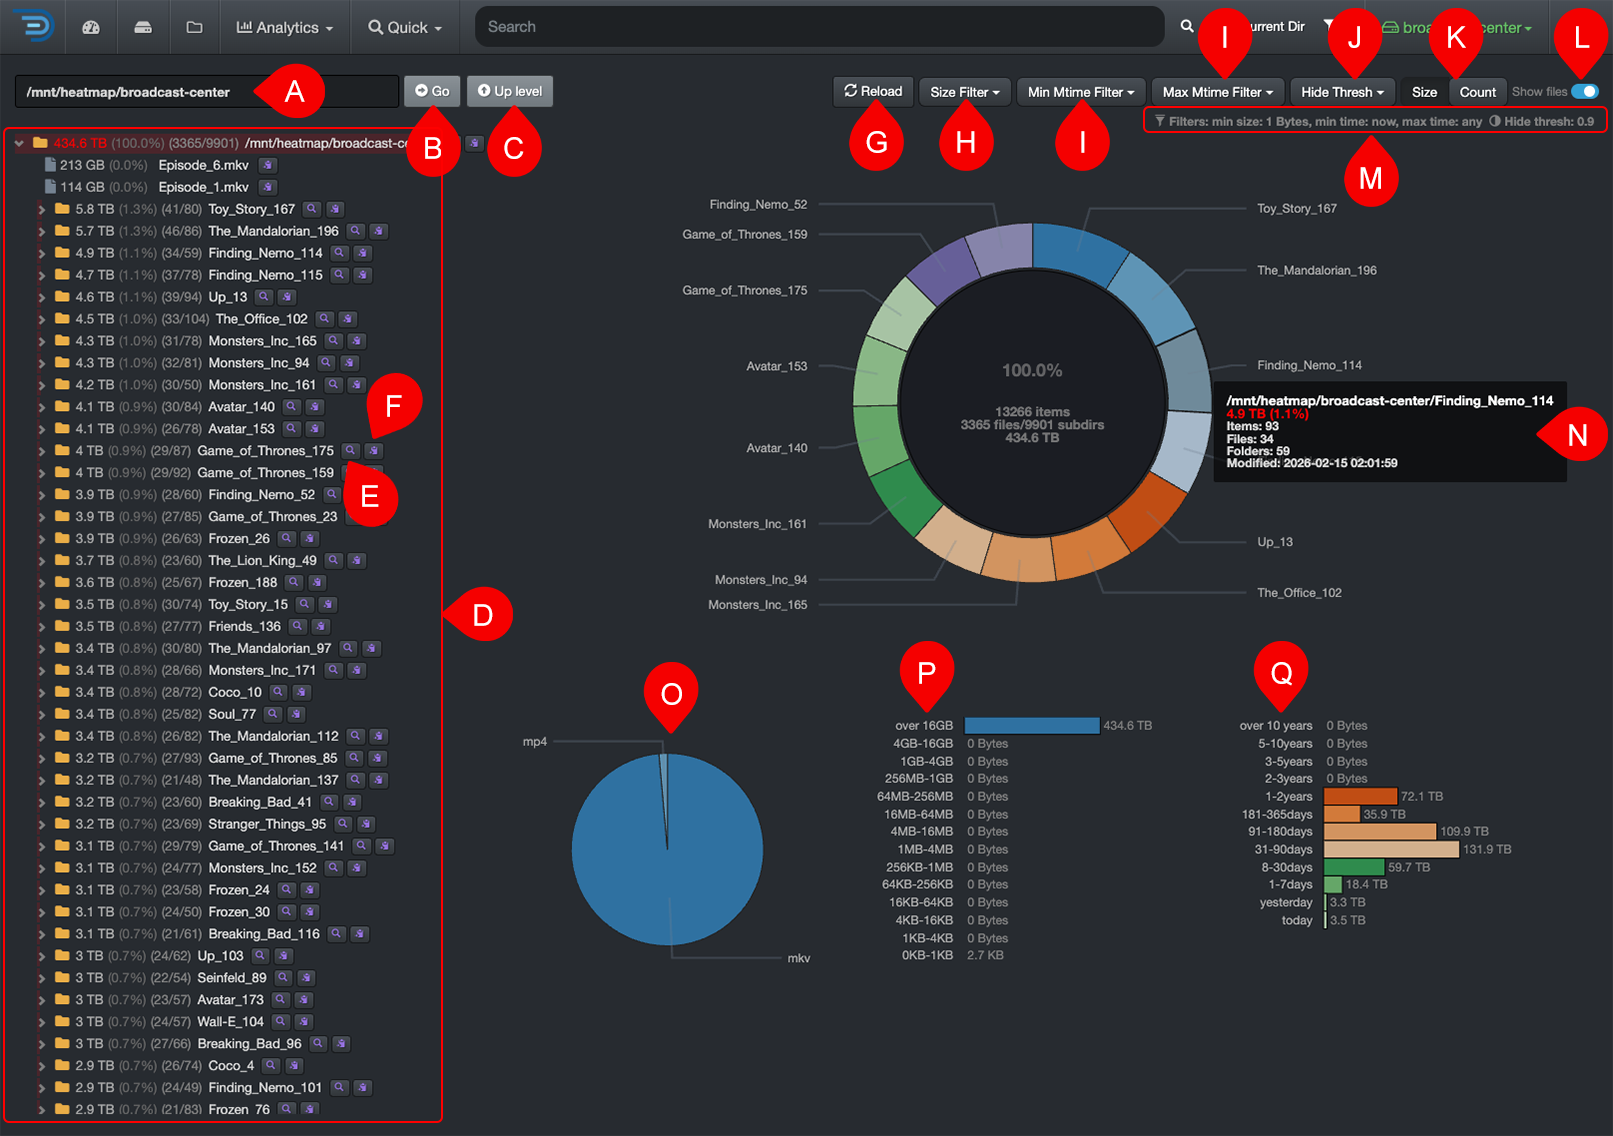Screen dimensions: 1613x1136
Task: Expand the Stranger_Things_95 folder
Action: [41, 824]
